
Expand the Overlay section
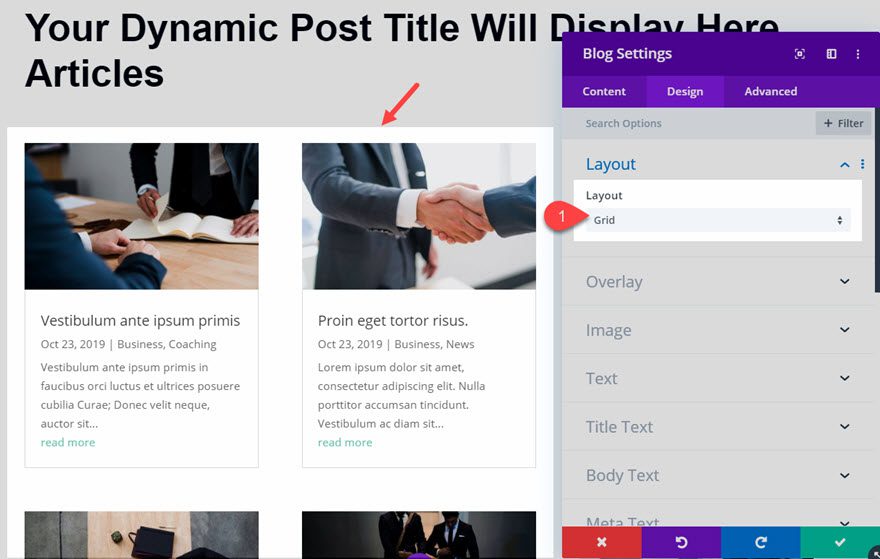(718, 282)
